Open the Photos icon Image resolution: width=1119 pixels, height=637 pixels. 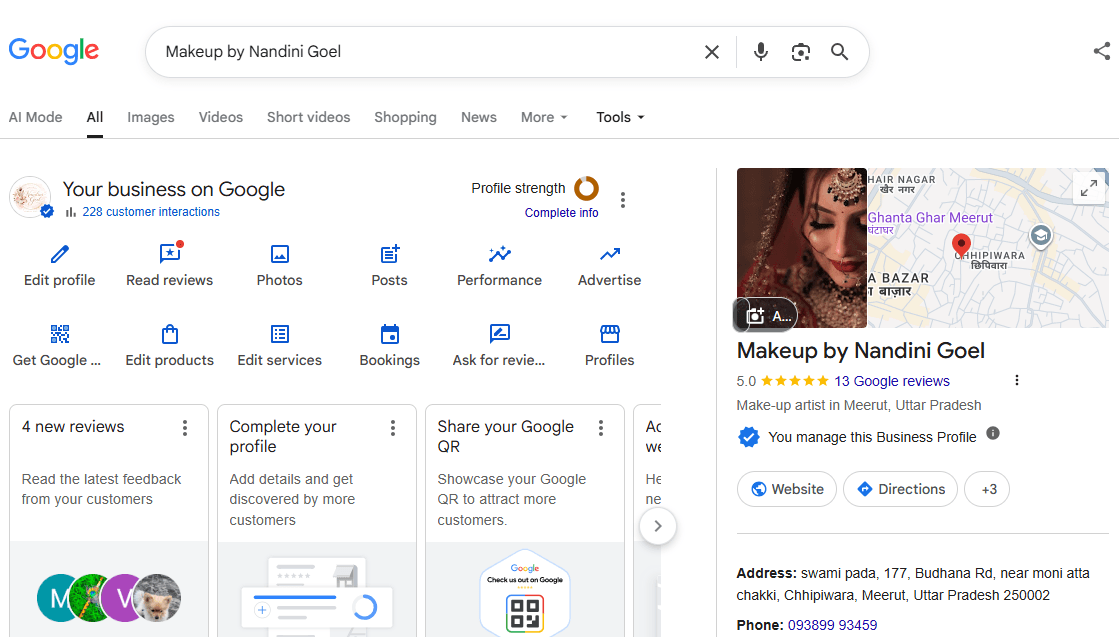click(x=280, y=254)
